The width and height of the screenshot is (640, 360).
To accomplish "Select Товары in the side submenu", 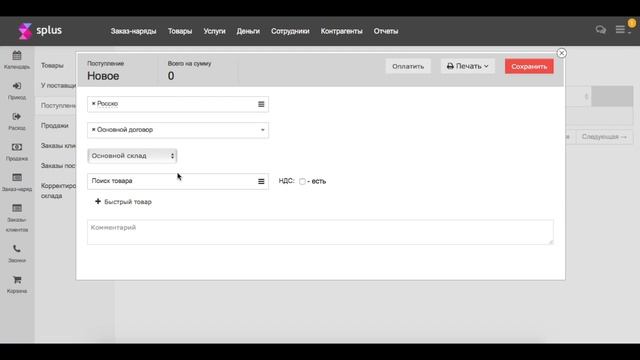I will [52, 65].
